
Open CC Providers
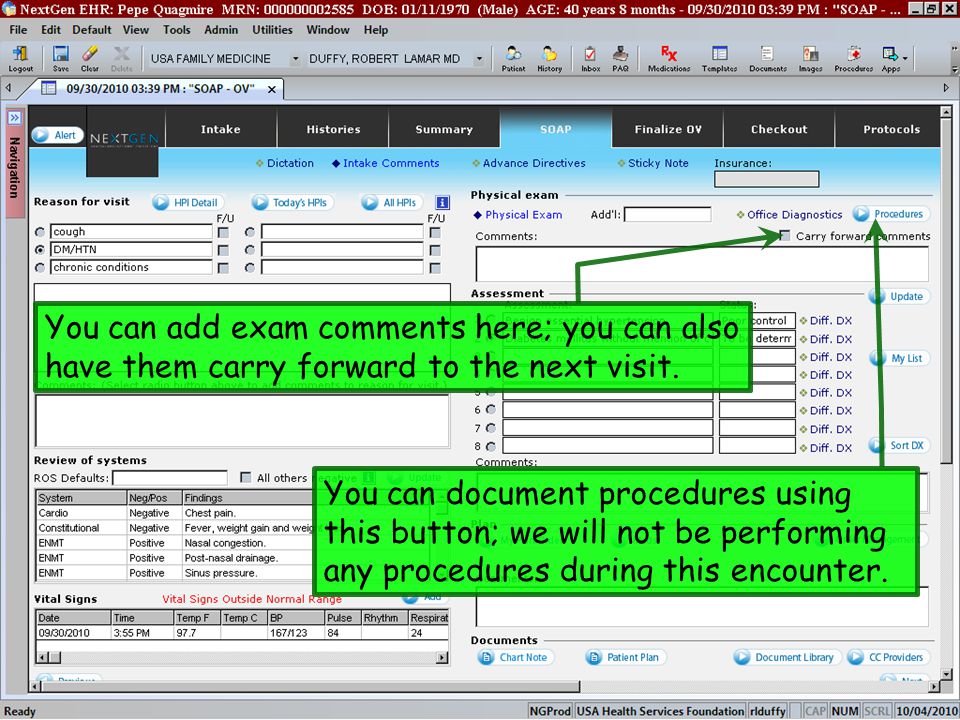point(888,657)
